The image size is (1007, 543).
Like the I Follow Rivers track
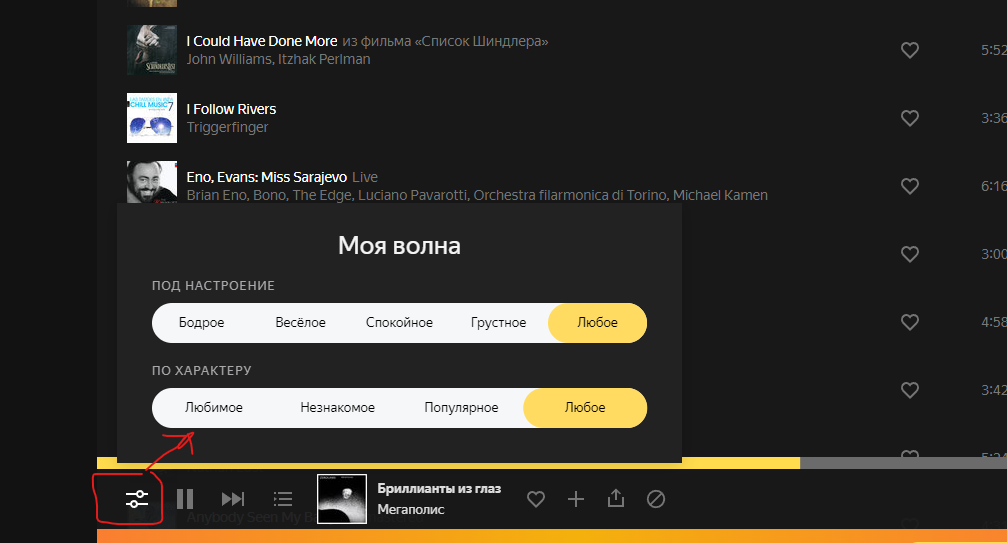(909, 118)
